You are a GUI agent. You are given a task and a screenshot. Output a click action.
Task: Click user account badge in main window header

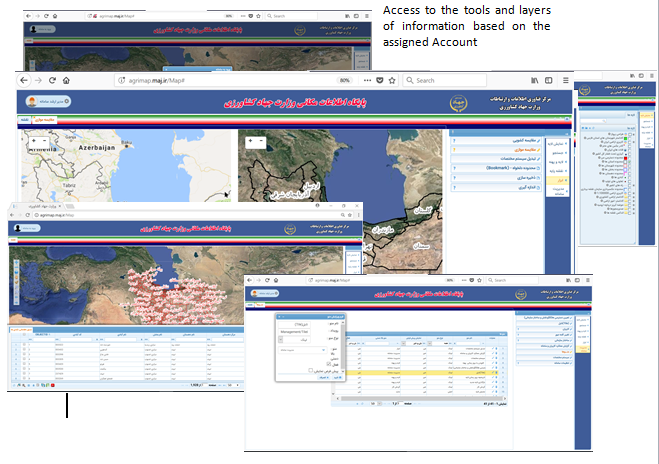[48, 101]
